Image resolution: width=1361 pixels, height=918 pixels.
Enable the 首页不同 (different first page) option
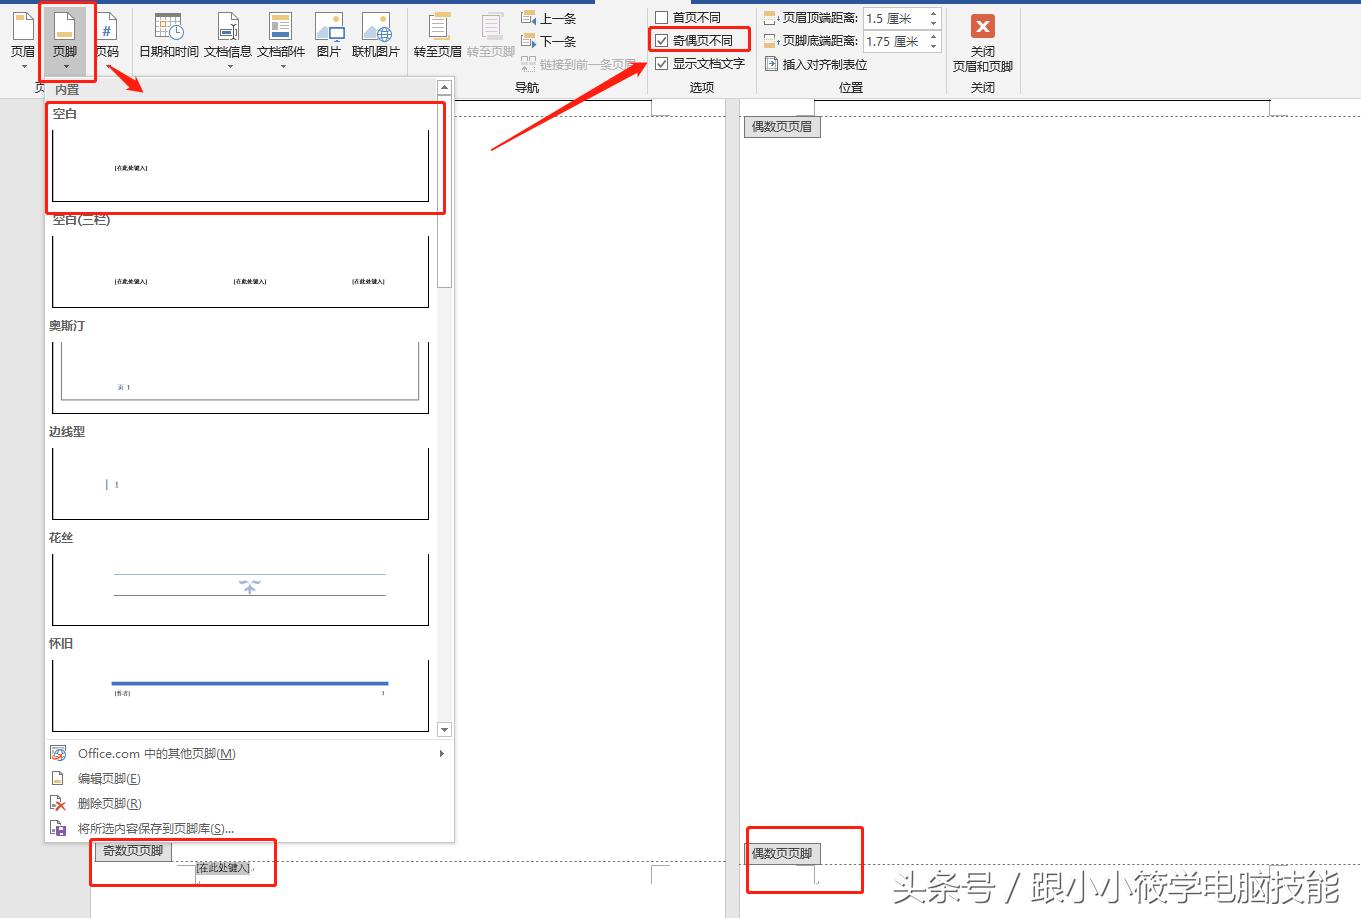point(662,16)
